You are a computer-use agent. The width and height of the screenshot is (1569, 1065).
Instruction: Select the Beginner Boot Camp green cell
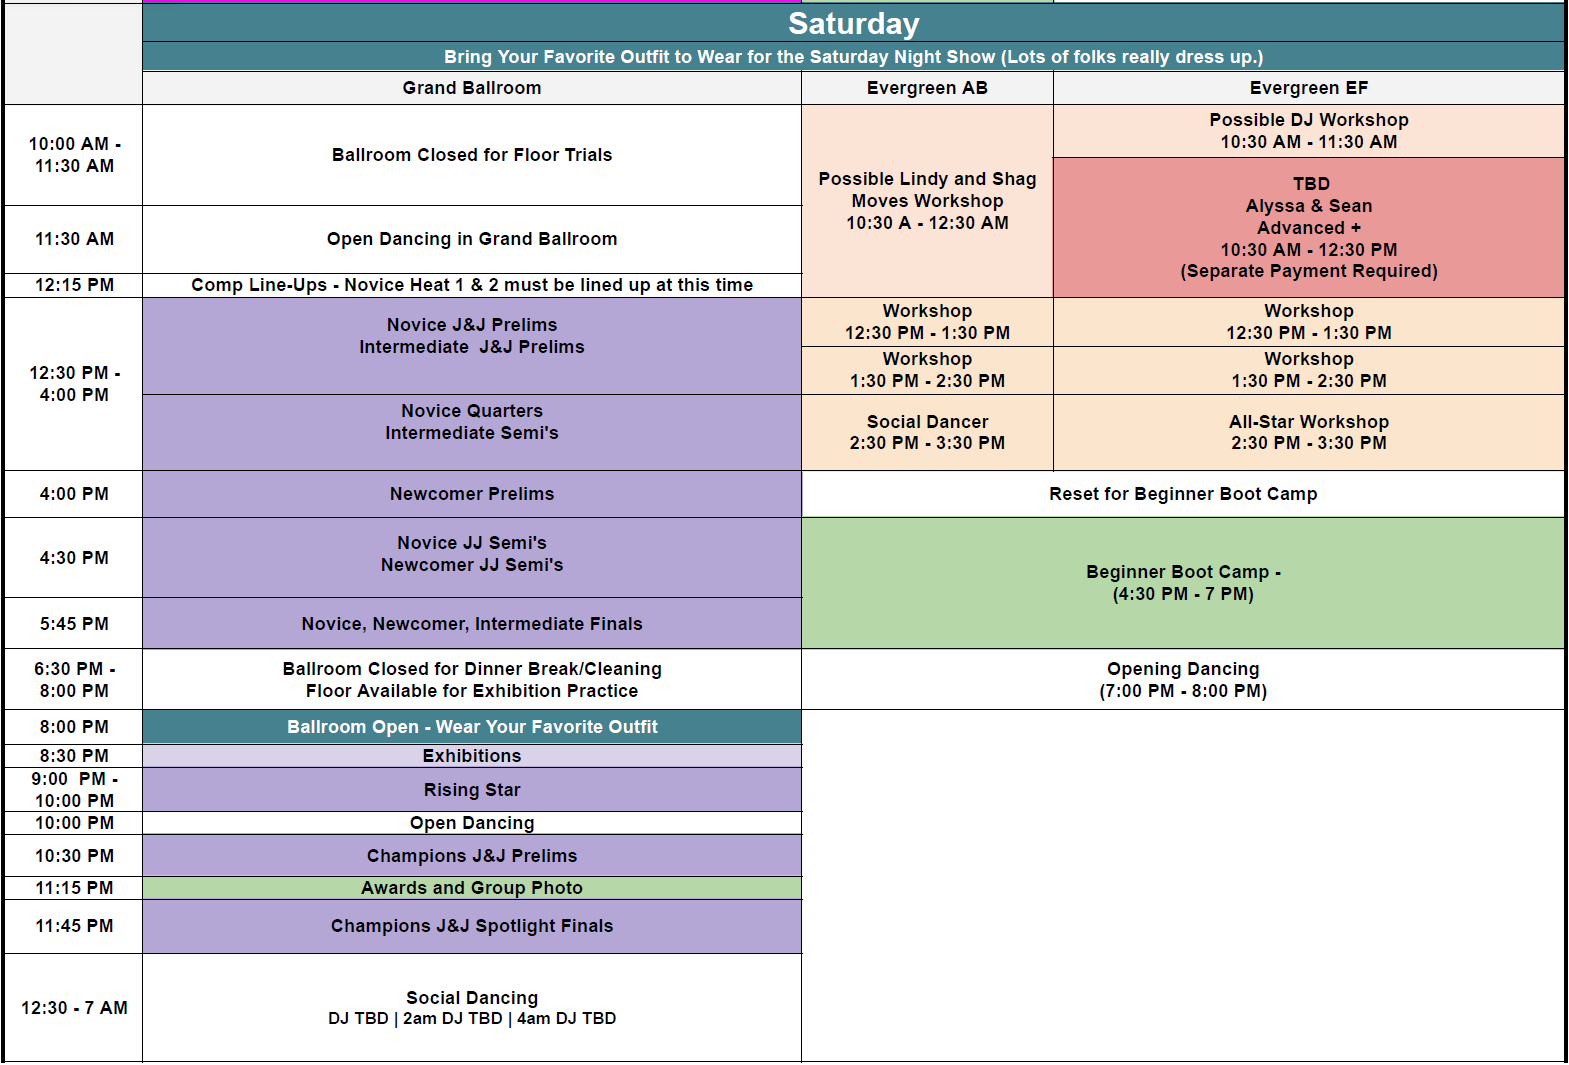[x=1183, y=583]
